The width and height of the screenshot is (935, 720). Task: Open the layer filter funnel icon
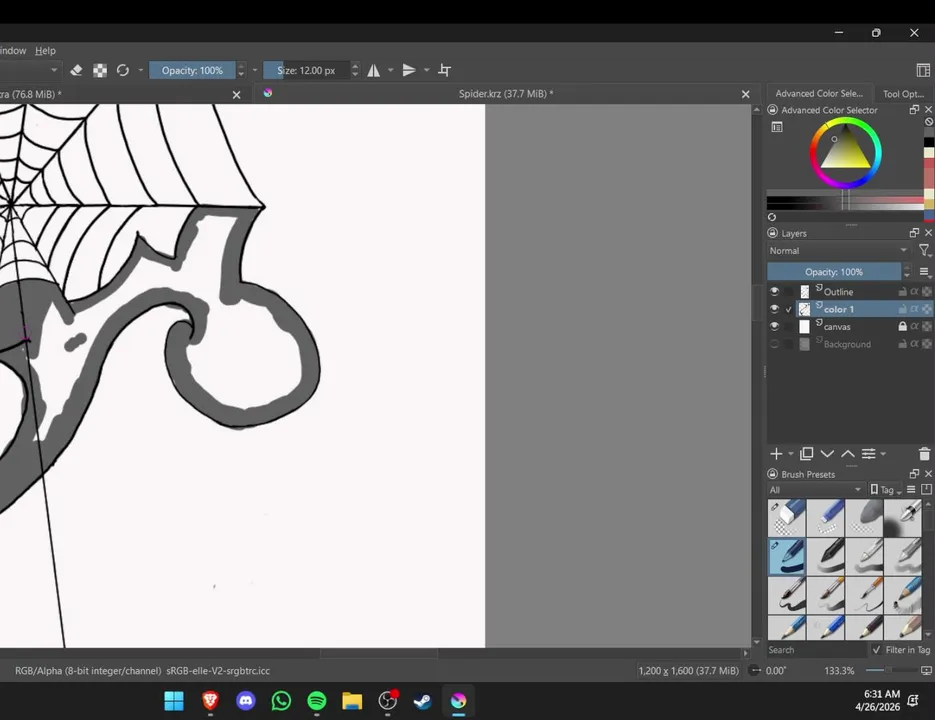pyautogui.click(x=924, y=251)
